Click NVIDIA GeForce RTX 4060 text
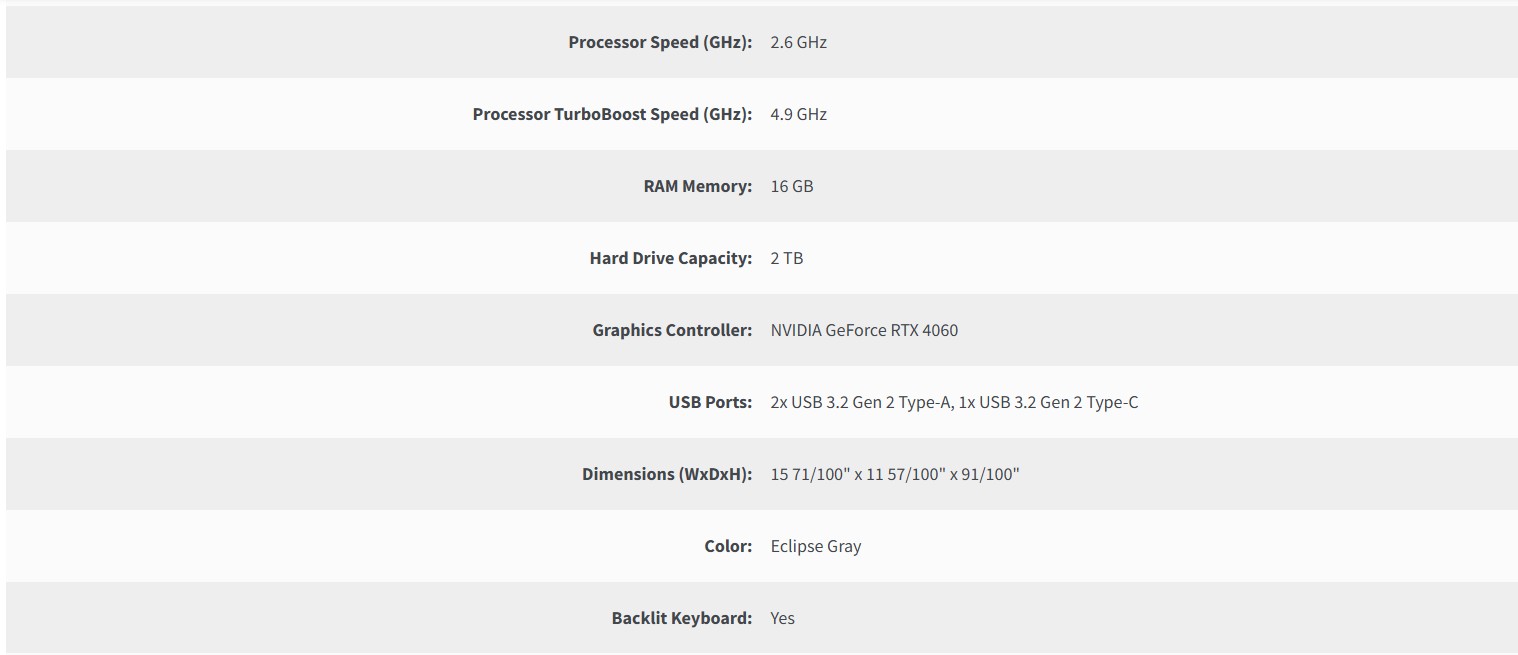This screenshot has width=1518, height=655. click(x=863, y=330)
